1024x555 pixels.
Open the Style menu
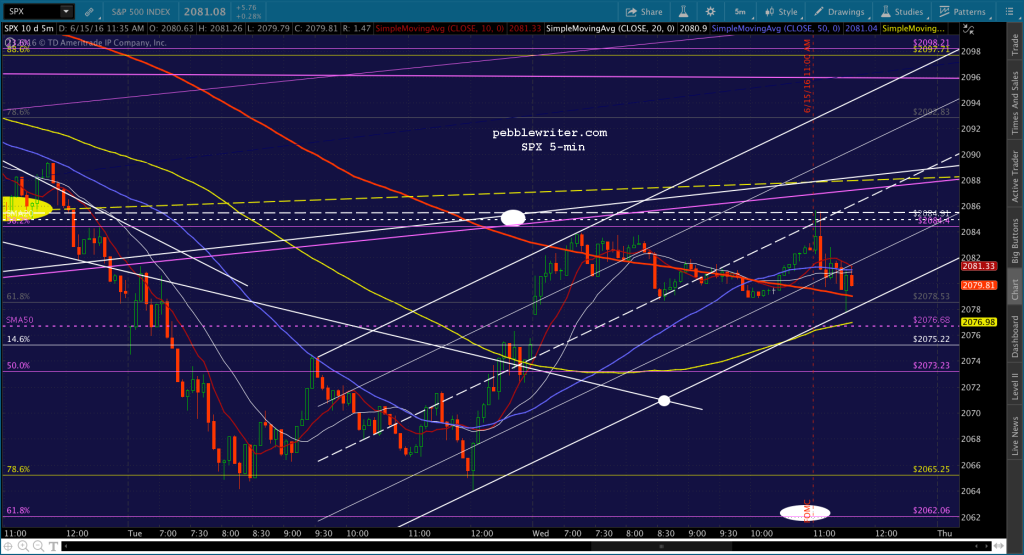[782, 12]
